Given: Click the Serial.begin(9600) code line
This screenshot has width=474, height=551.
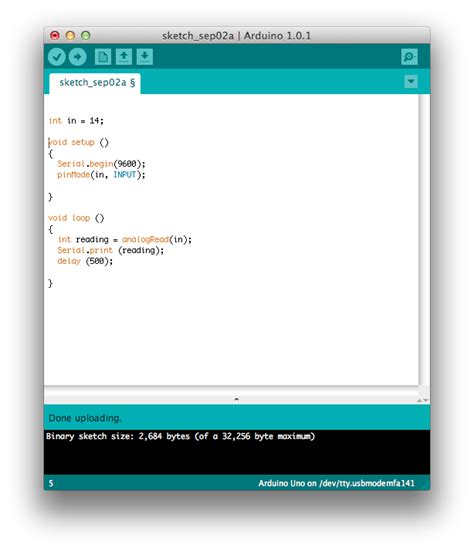Looking at the screenshot, I should [101, 164].
